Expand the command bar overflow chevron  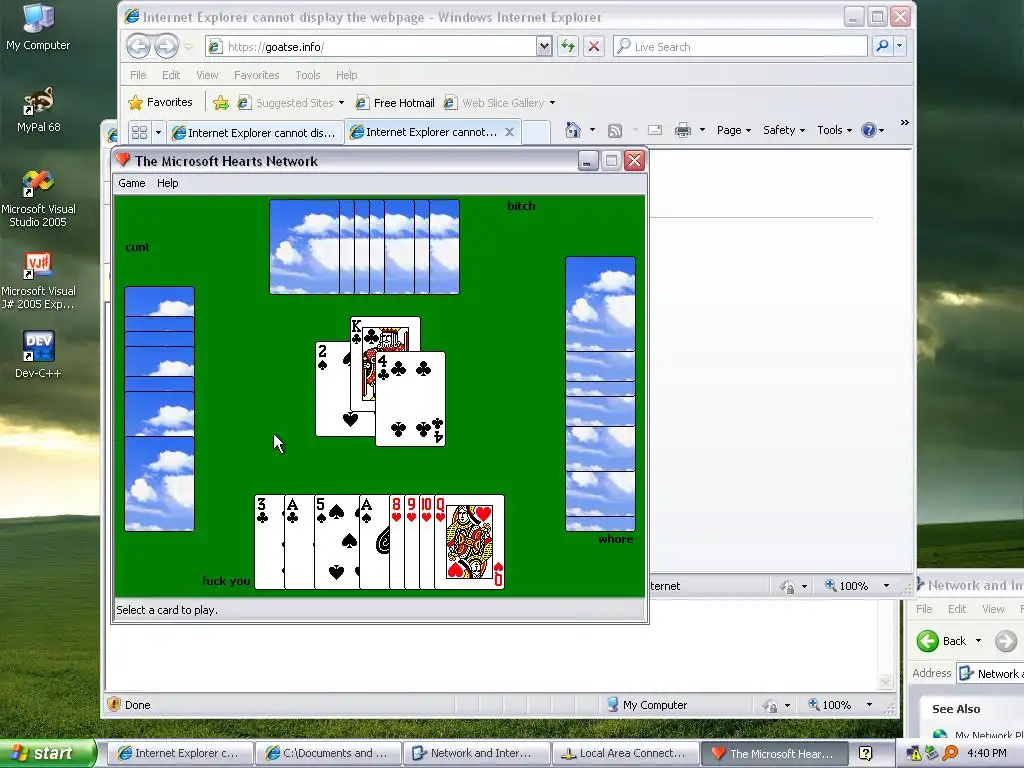pos(904,123)
